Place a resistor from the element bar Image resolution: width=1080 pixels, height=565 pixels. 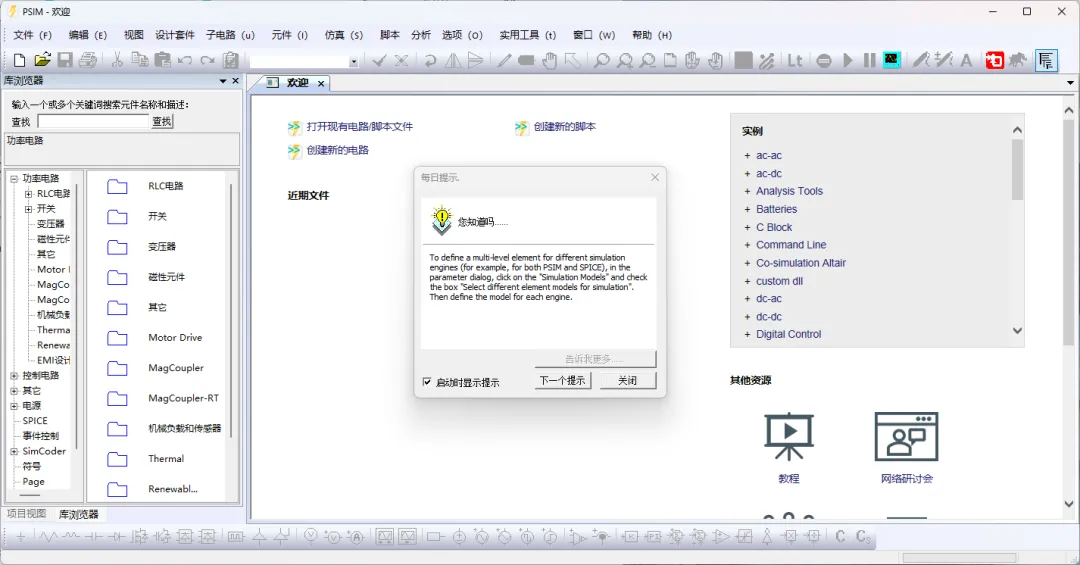tap(48, 536)
